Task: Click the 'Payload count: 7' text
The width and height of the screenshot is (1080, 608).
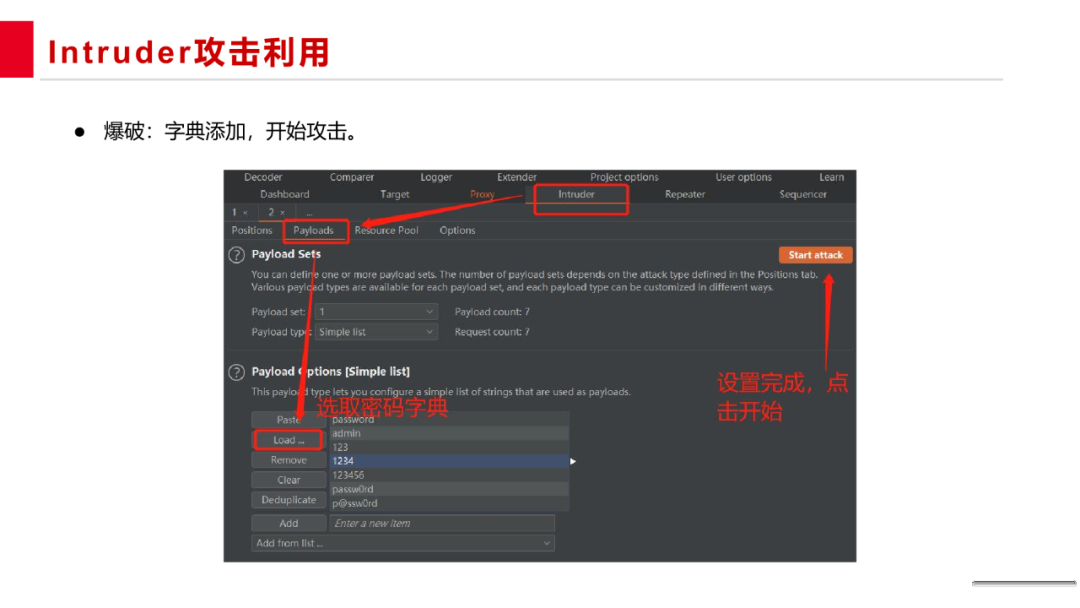Action: coord(492,312)
